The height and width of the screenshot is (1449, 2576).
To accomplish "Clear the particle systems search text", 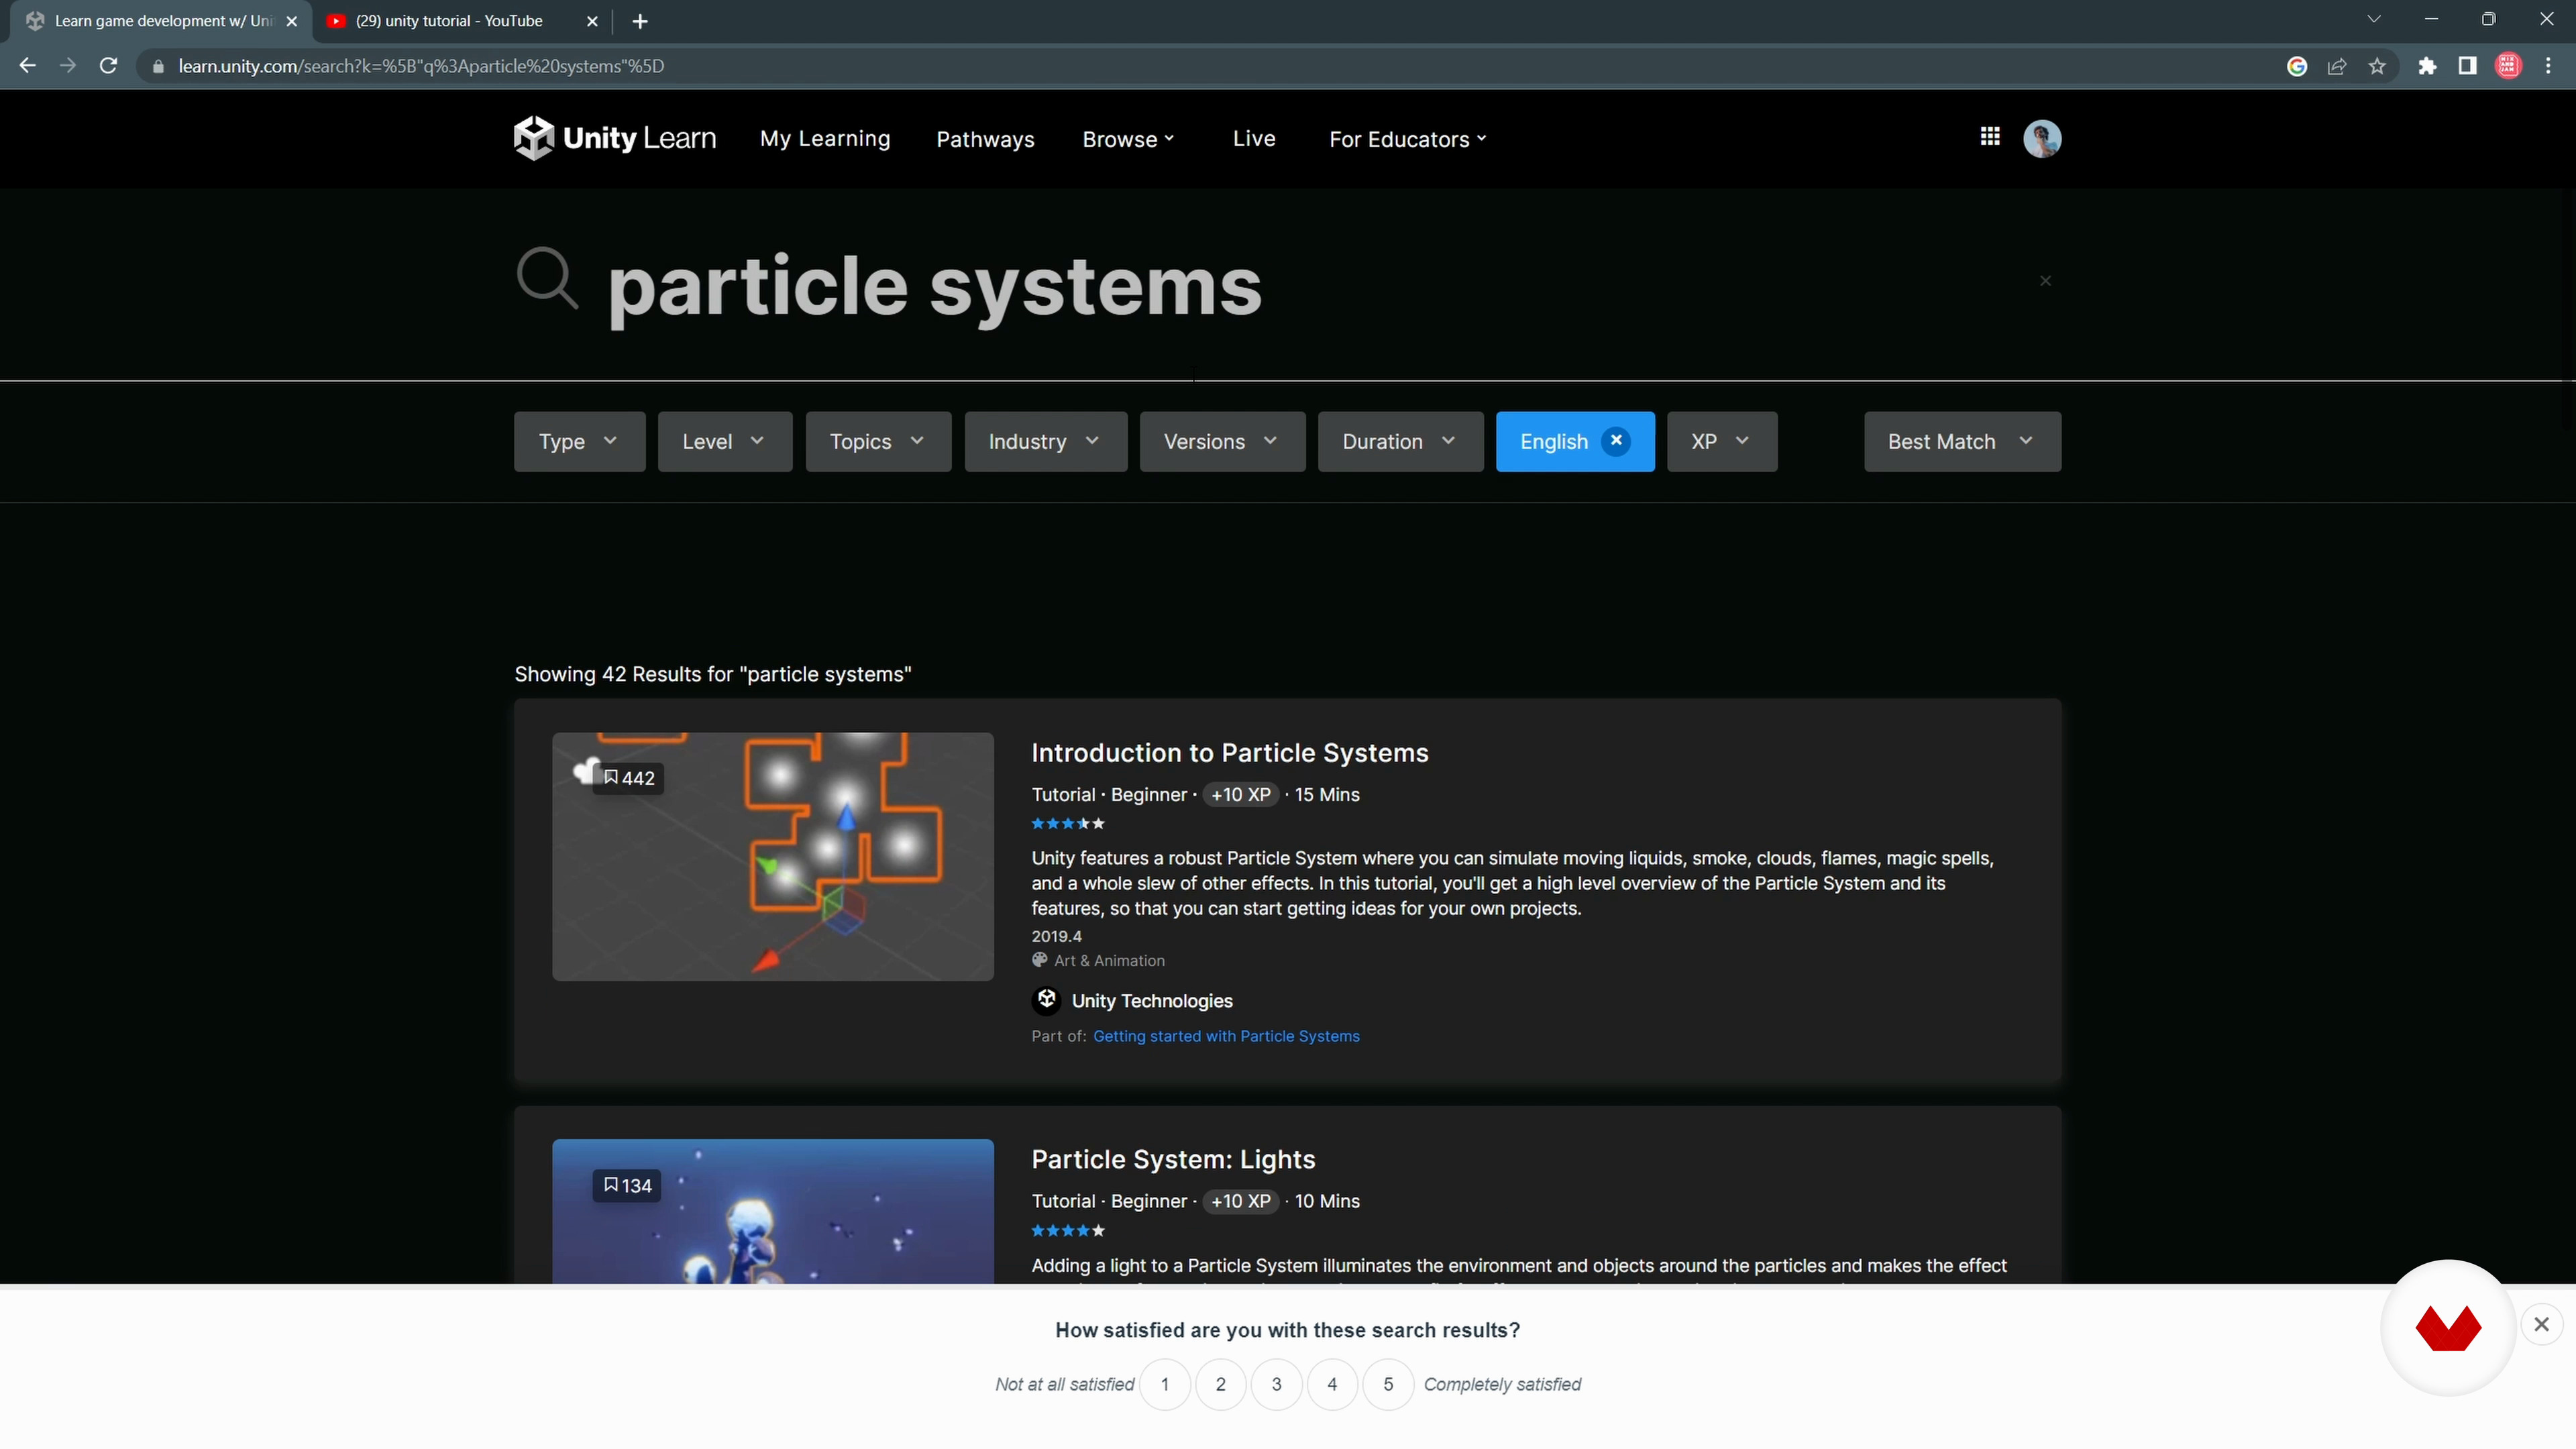I will [2045, 281].
